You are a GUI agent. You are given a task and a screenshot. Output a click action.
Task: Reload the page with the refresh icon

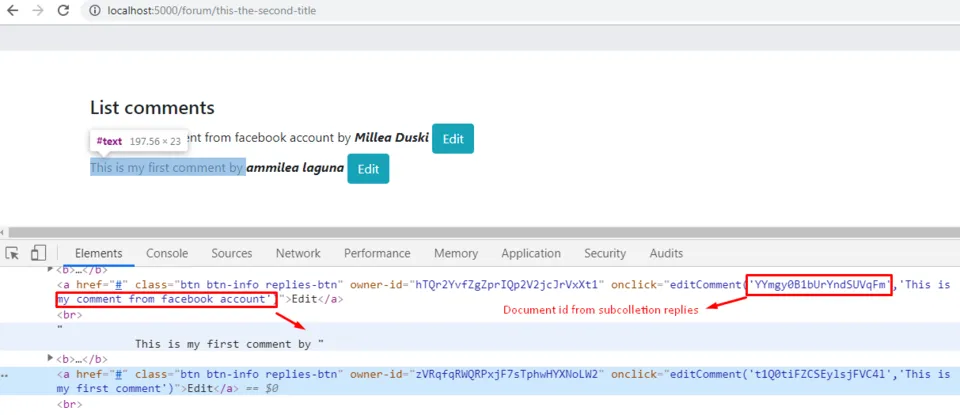pos(63,10)
